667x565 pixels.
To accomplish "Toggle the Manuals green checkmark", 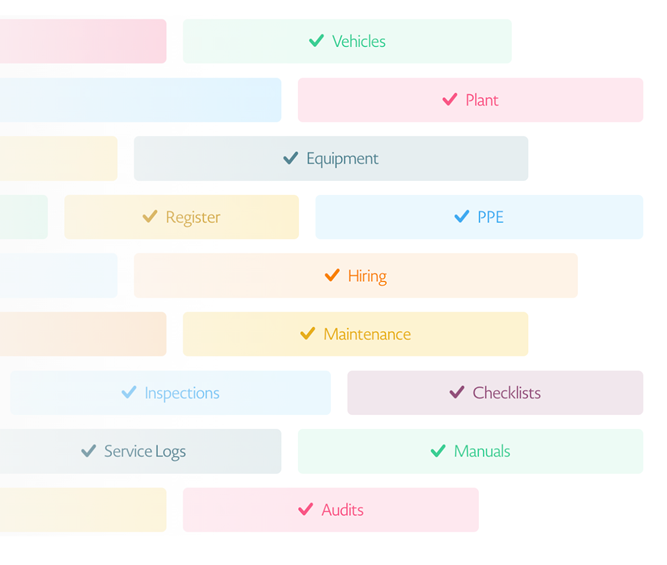I will tap(438, 451).
